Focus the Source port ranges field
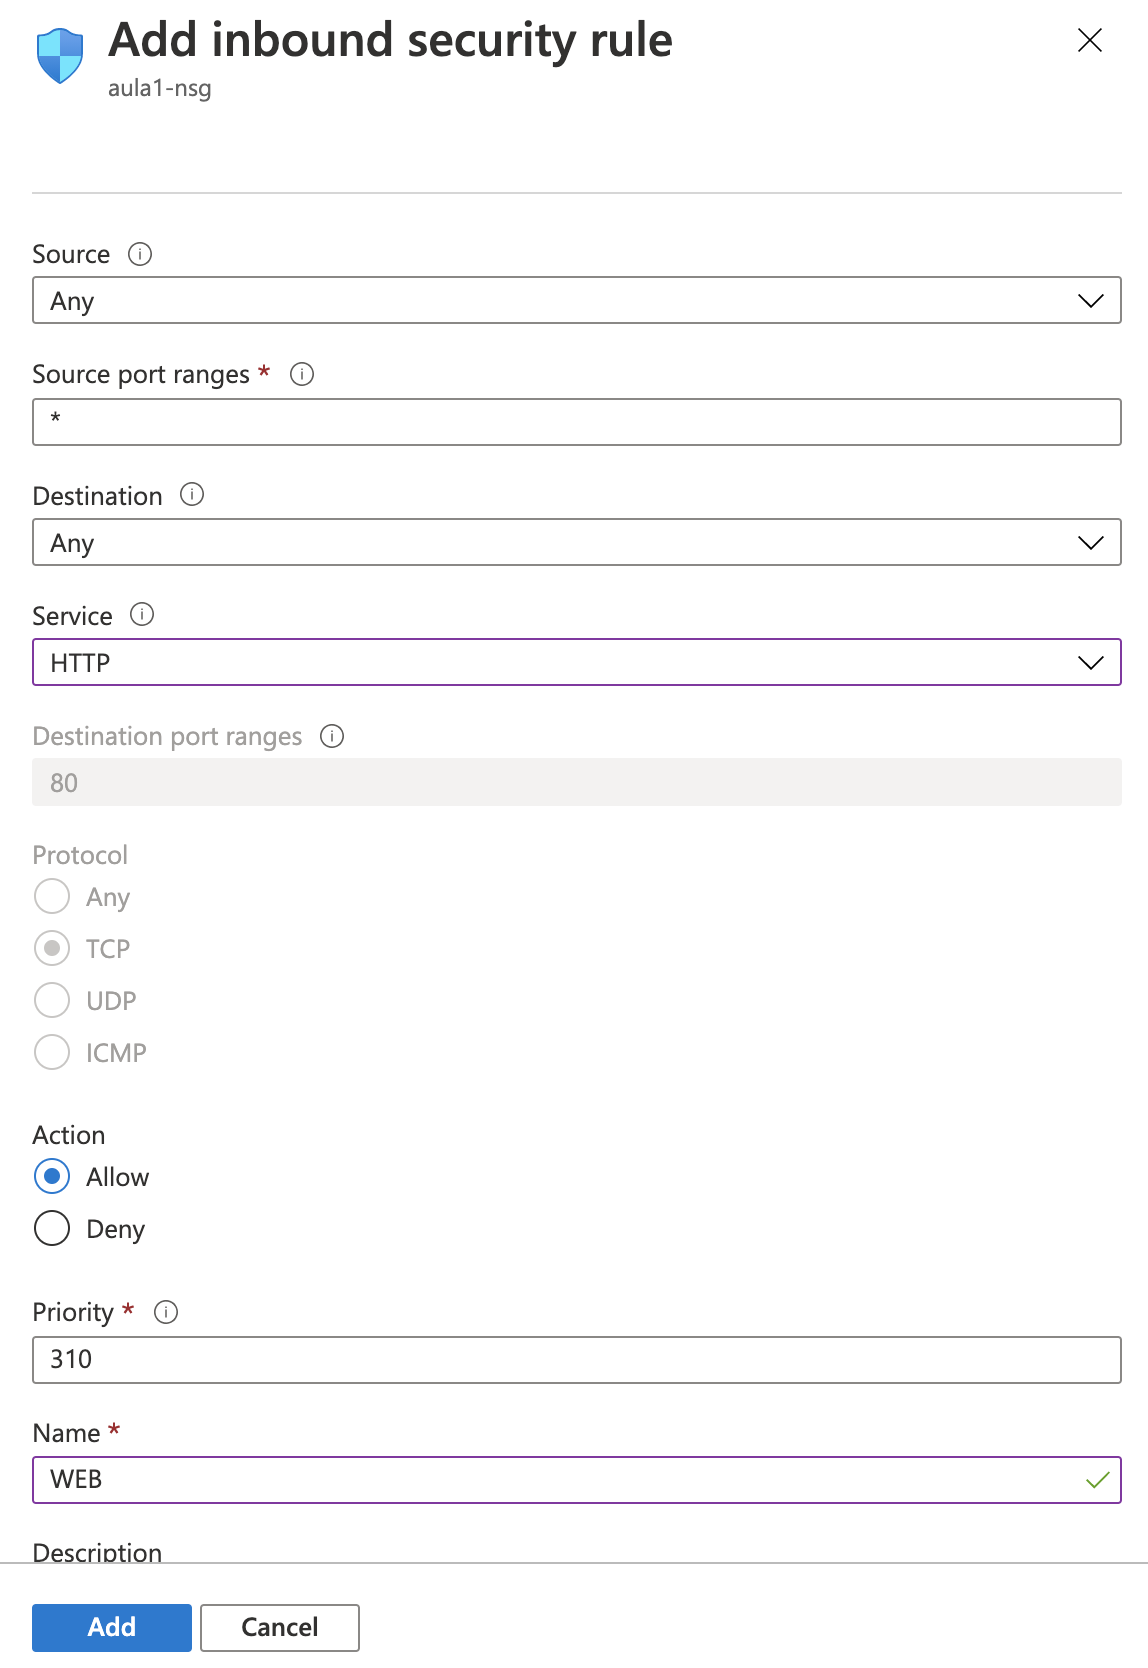 pos(576,422)
